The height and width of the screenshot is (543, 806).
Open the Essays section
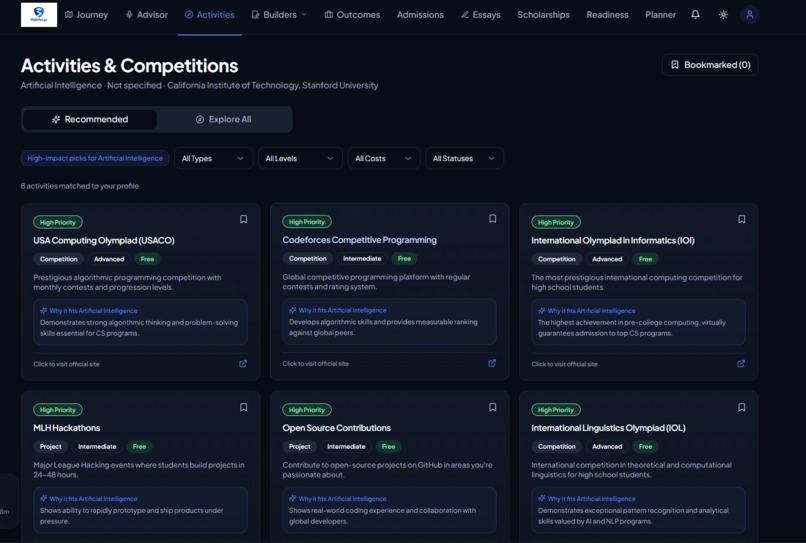pos(481,15)
